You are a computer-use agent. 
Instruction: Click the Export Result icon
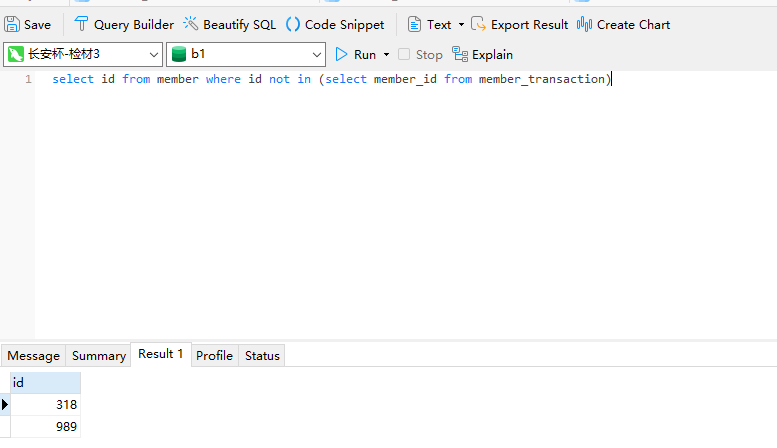(479, 24)
